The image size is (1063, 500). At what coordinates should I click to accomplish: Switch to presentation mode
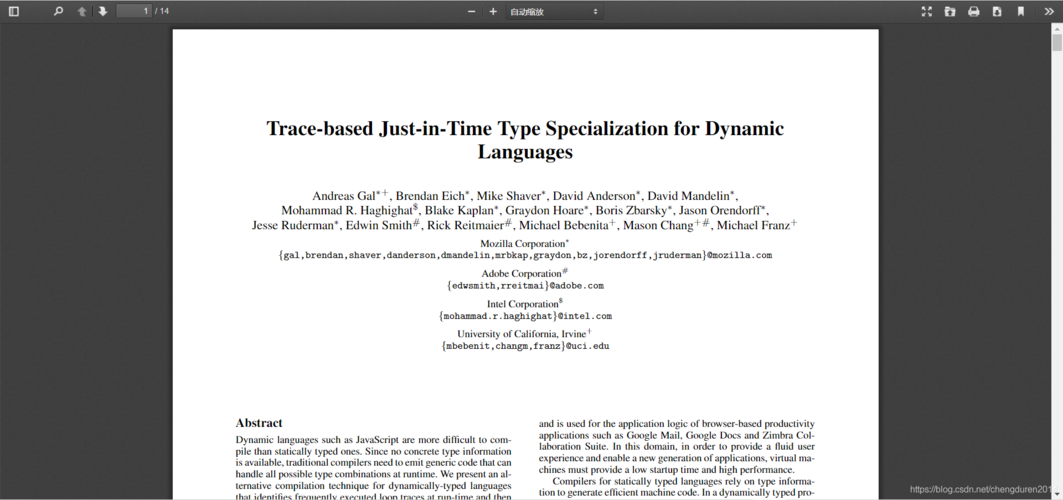926,12
